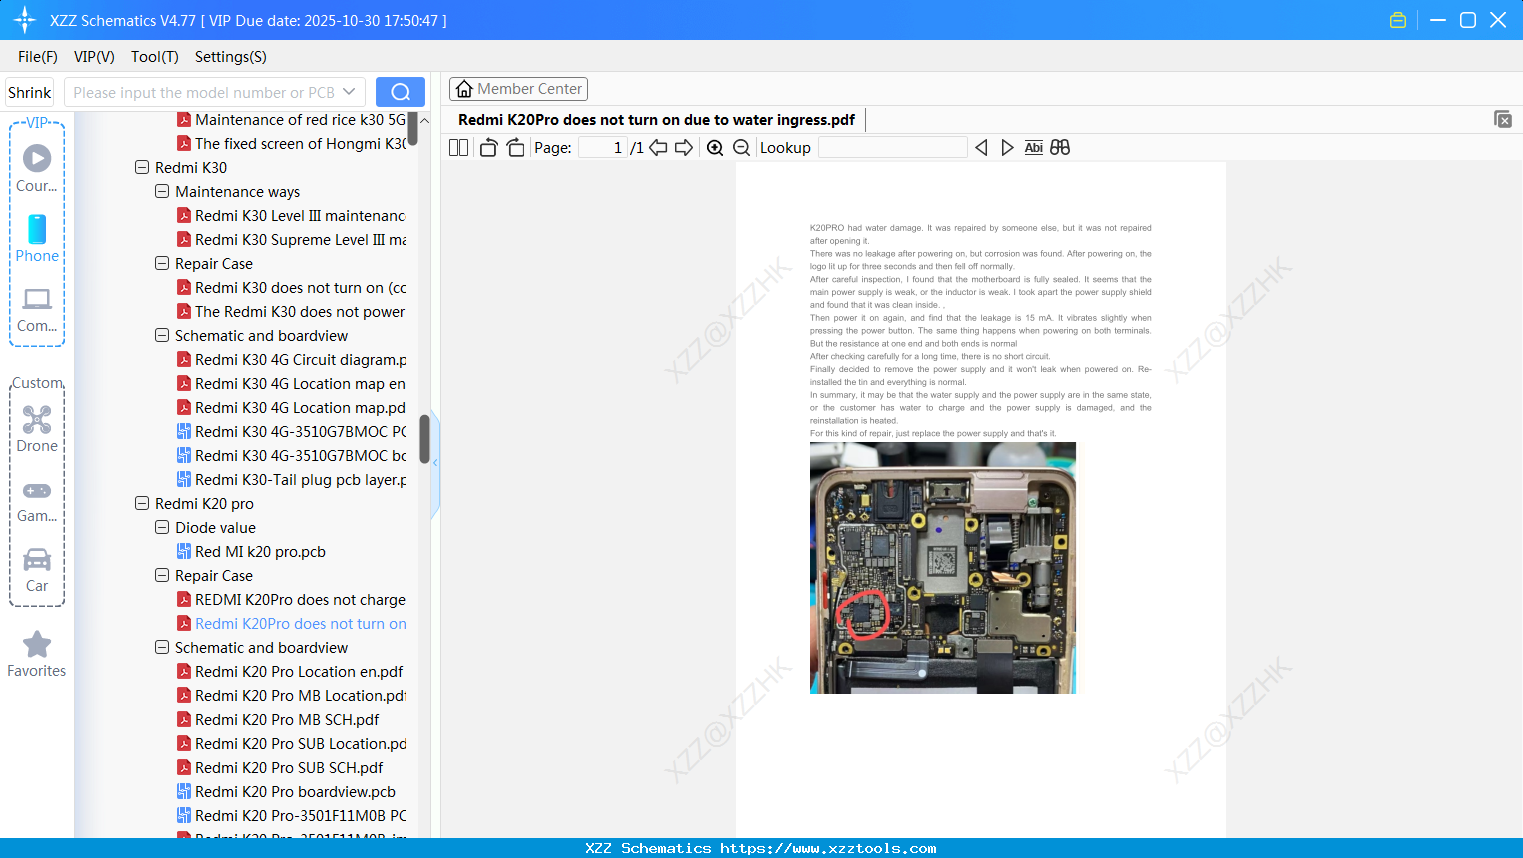Click the Shrink button

pos(30,92)
